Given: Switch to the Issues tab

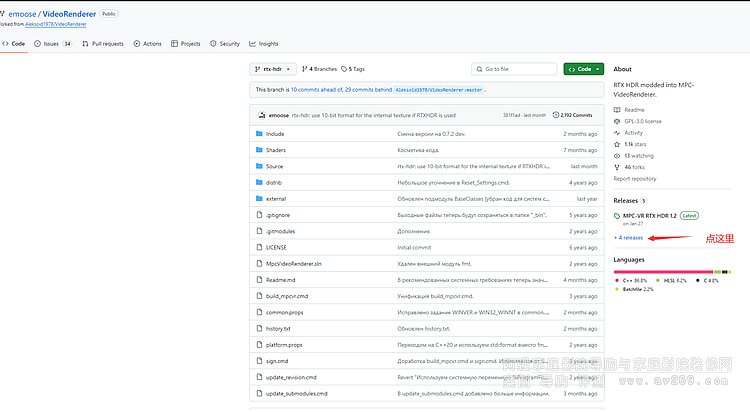Looking at the screenshot, I should tap(55, 44).
